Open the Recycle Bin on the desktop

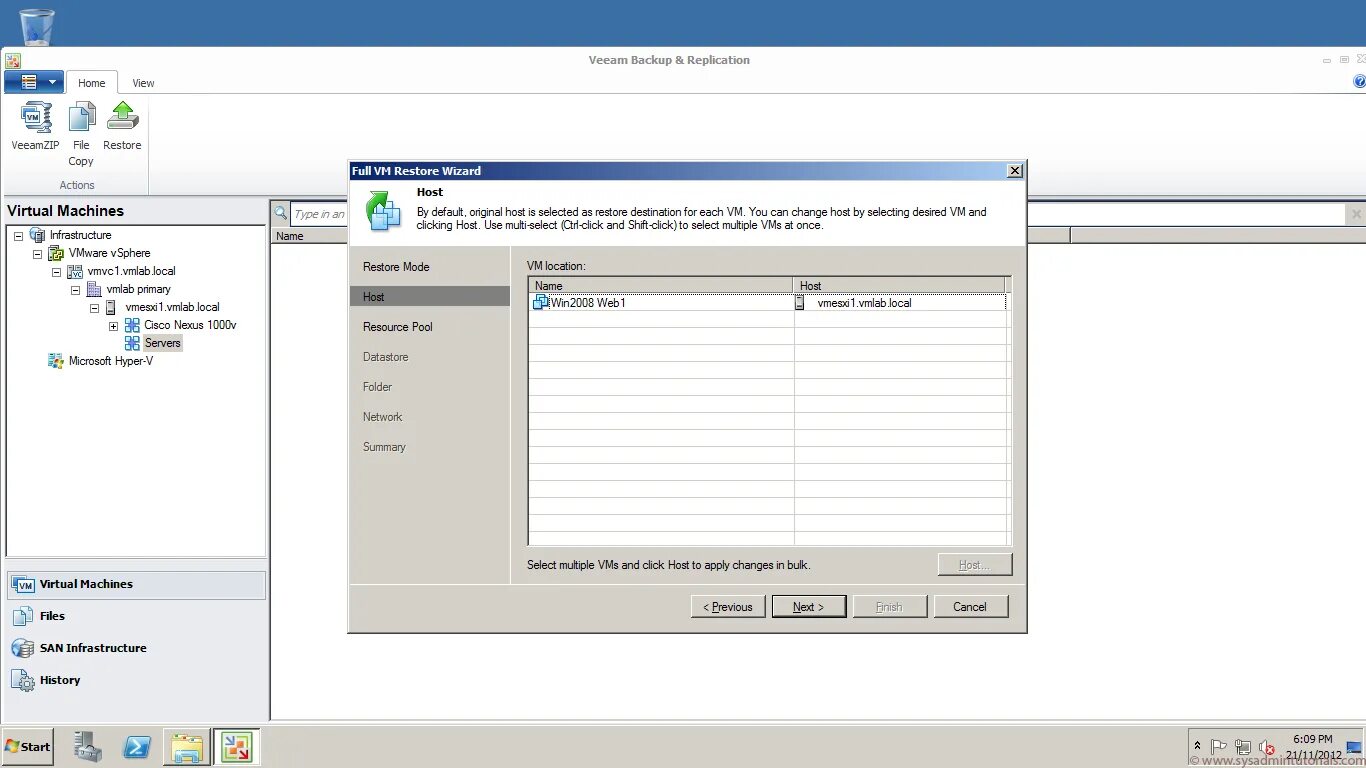point(36,26)
